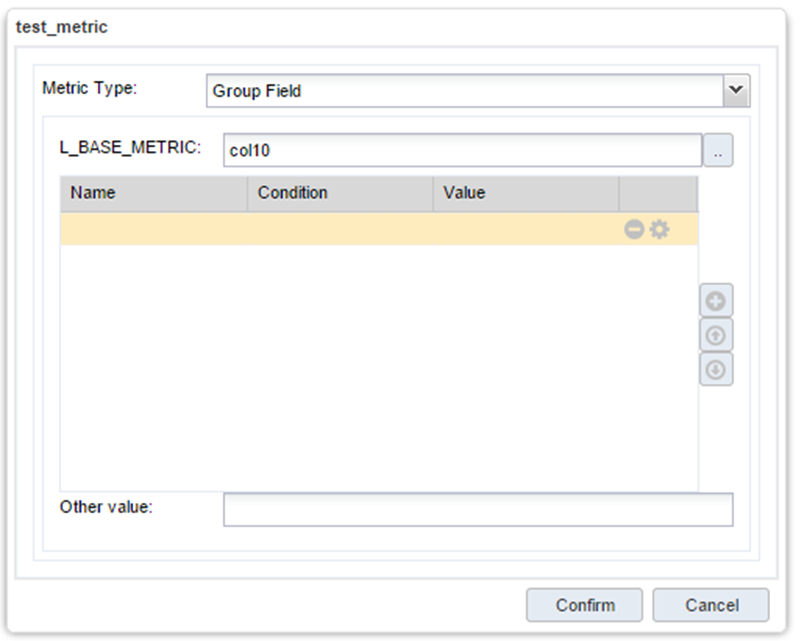Move selected row down with arrow button
Image resolution: width=800 pixels, height=641 pixels.
(716, 369)
